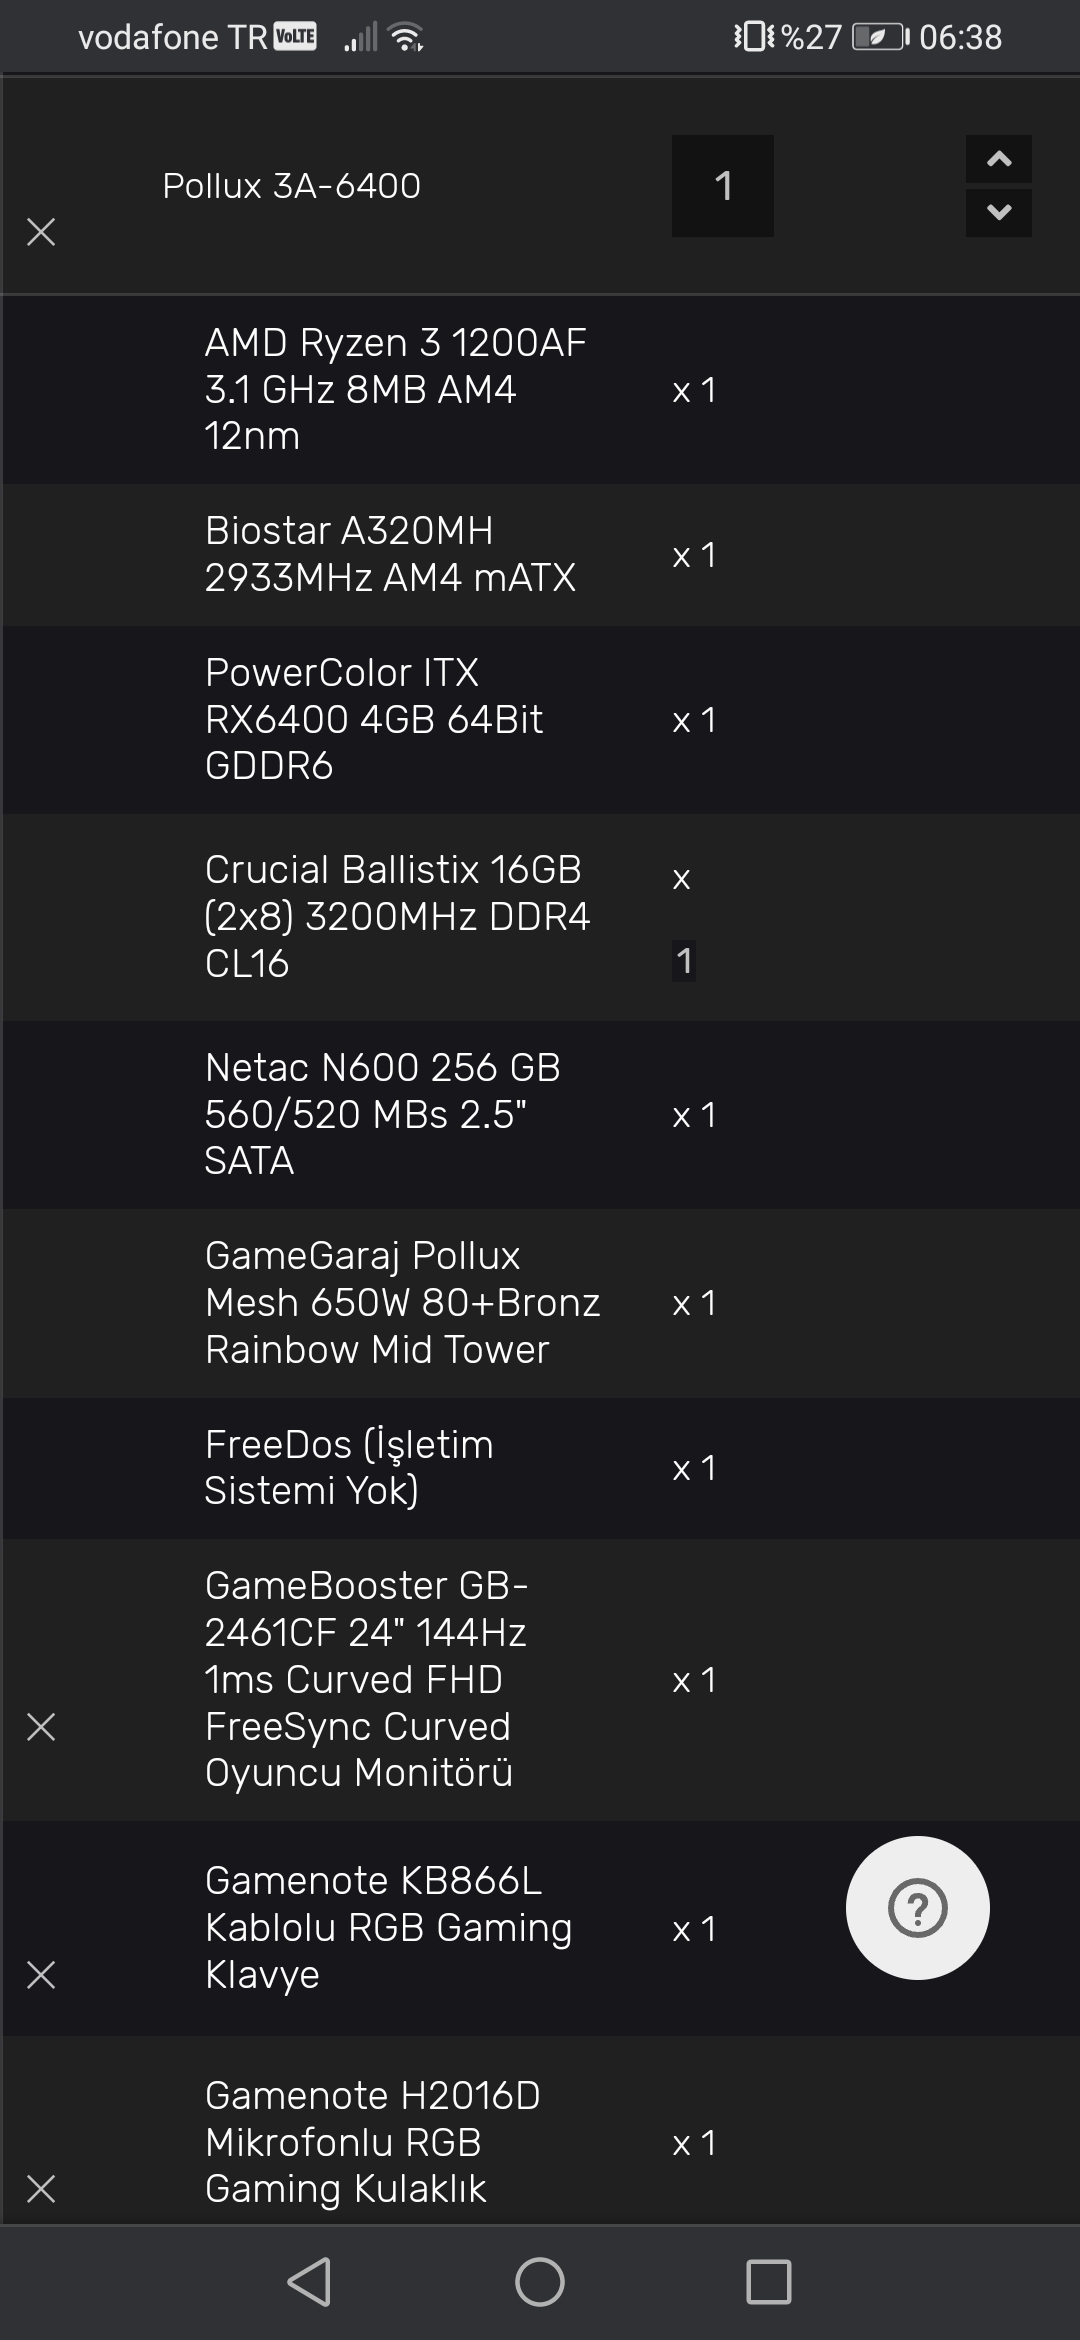Open the floating help question mark button
This screenshot has height=2340, width=1080.
point(917,1908)
